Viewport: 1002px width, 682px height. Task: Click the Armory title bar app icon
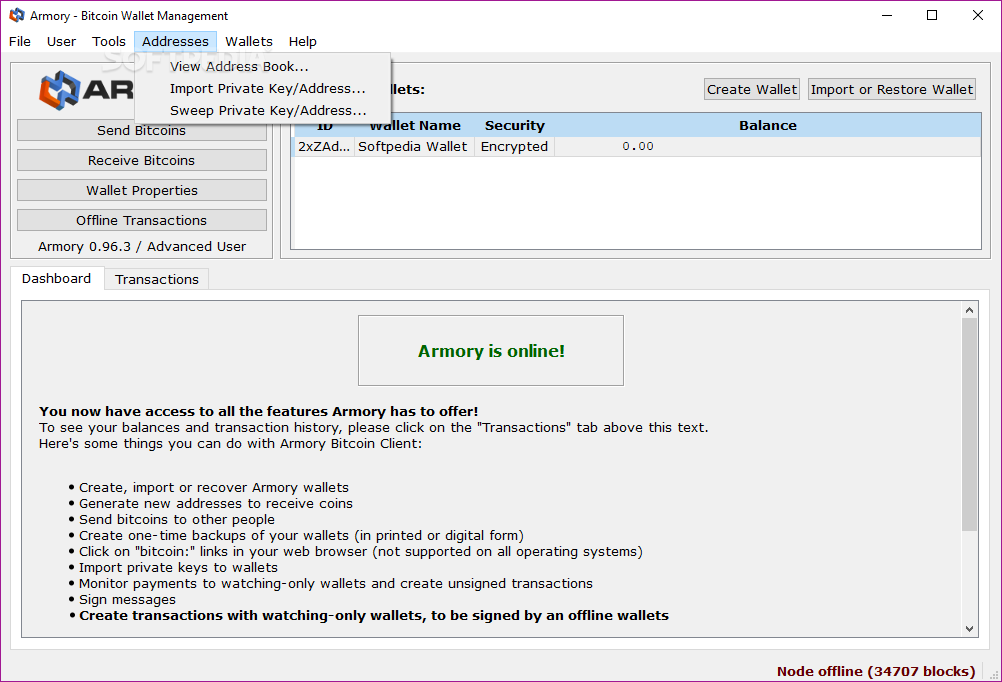click(17, 15)
